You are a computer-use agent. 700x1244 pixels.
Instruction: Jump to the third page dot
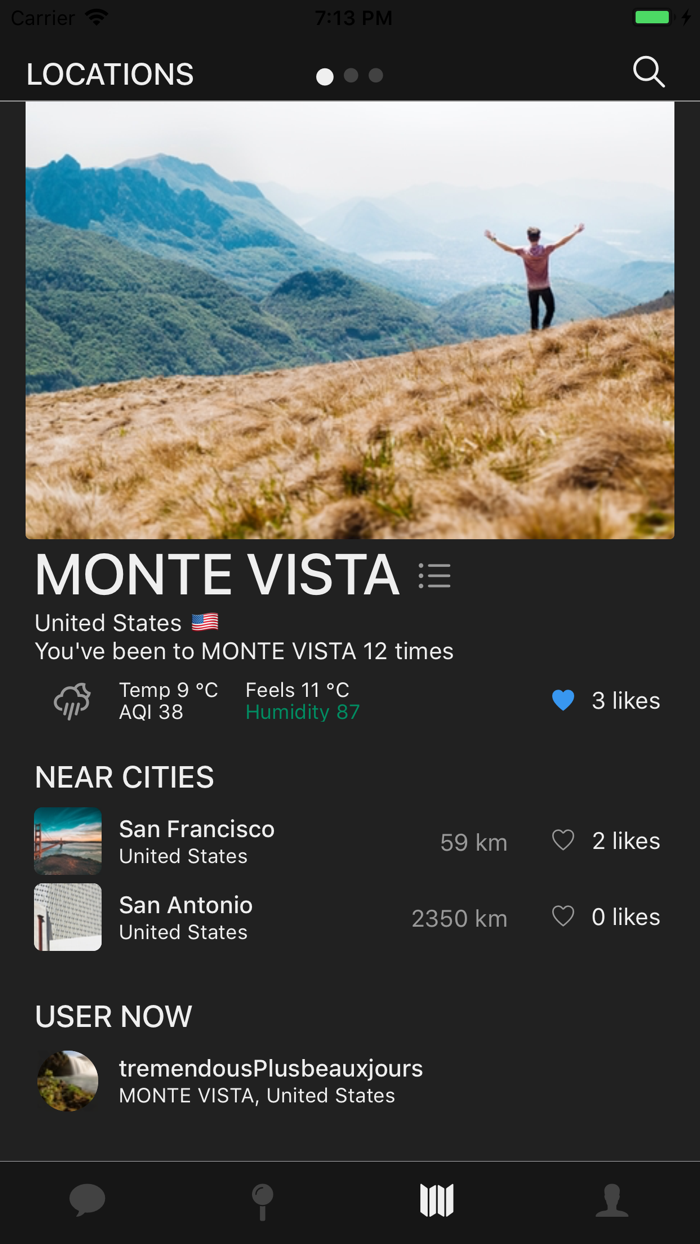(x=376, y=75)
